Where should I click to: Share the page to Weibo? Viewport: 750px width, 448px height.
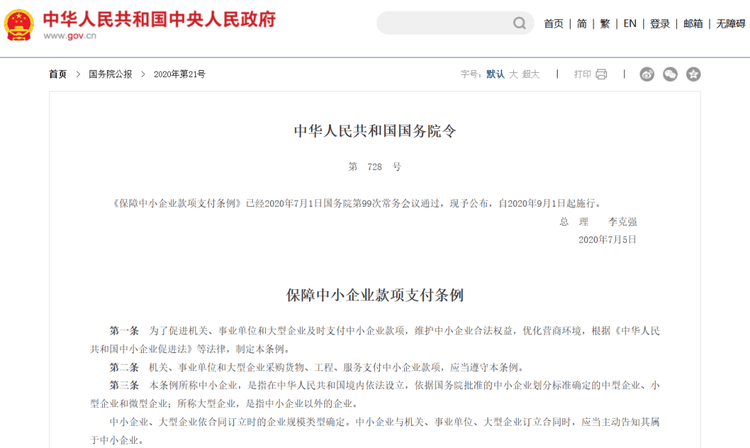(647, 74)
